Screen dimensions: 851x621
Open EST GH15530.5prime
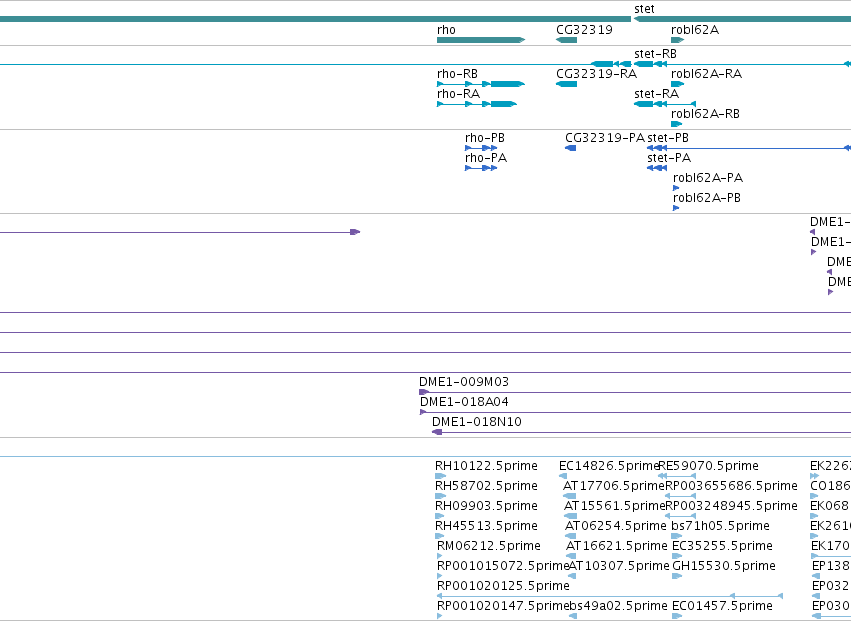(x=677, y=576)
